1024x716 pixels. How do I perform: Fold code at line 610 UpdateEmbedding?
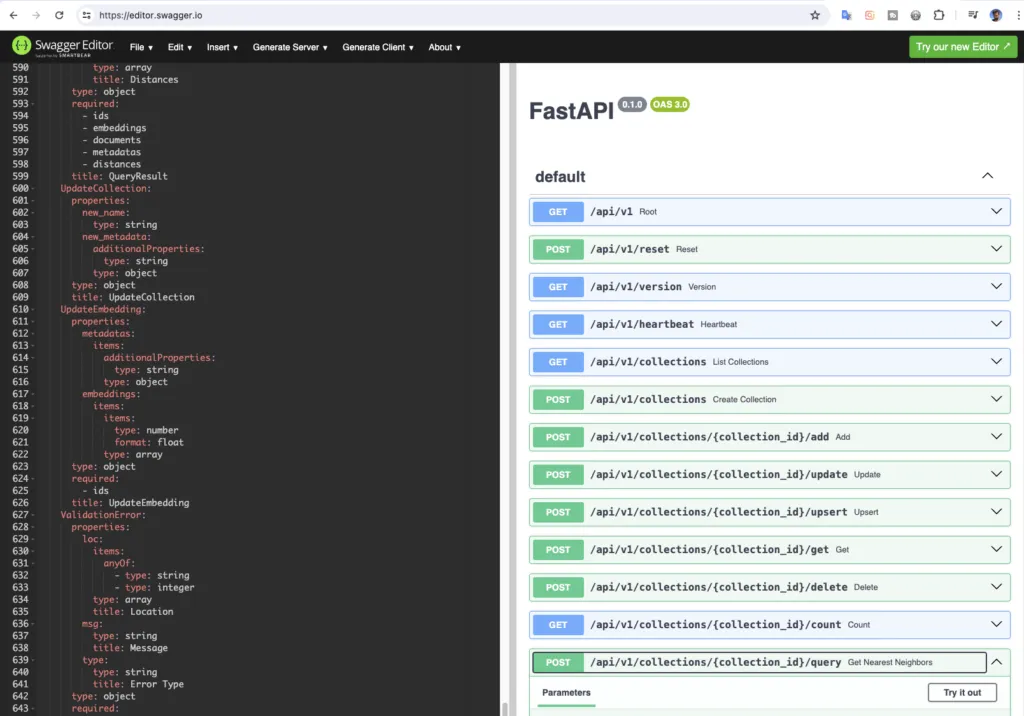[33, 310]
